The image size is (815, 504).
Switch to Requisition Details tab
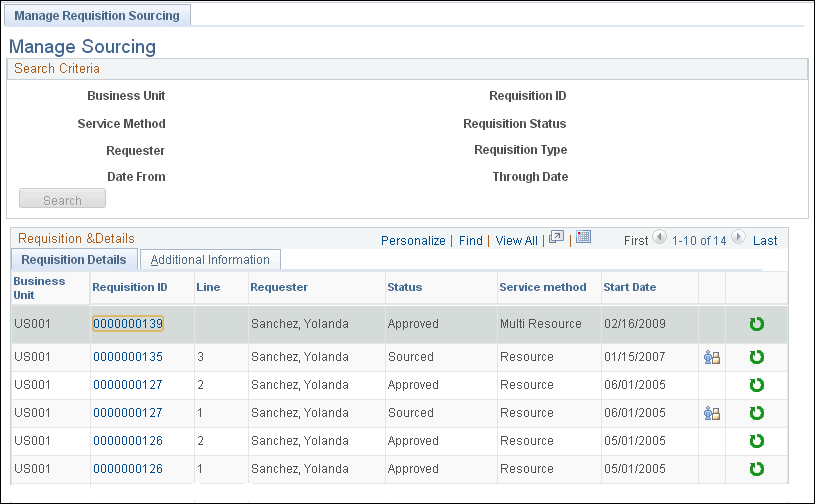click(x=74, y=260)
